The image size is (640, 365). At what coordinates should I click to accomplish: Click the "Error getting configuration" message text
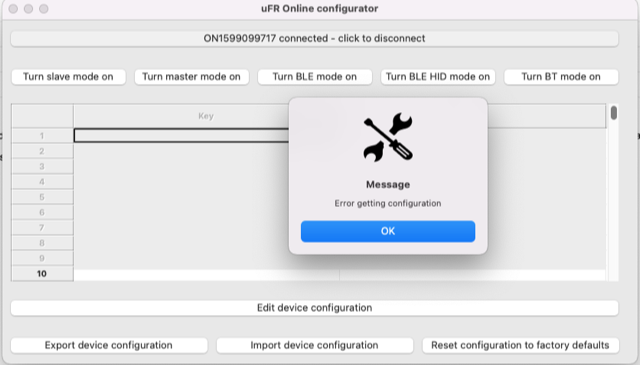[388, 203]
